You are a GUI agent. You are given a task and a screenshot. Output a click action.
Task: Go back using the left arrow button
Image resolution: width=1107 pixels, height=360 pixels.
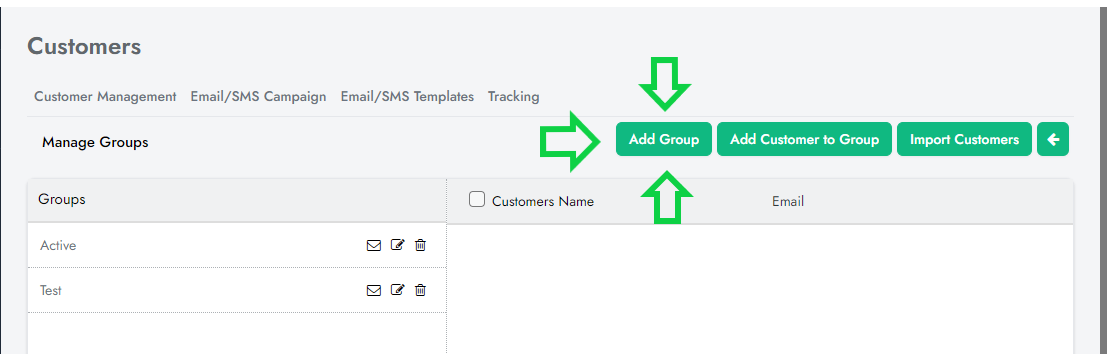(1053, 139)
